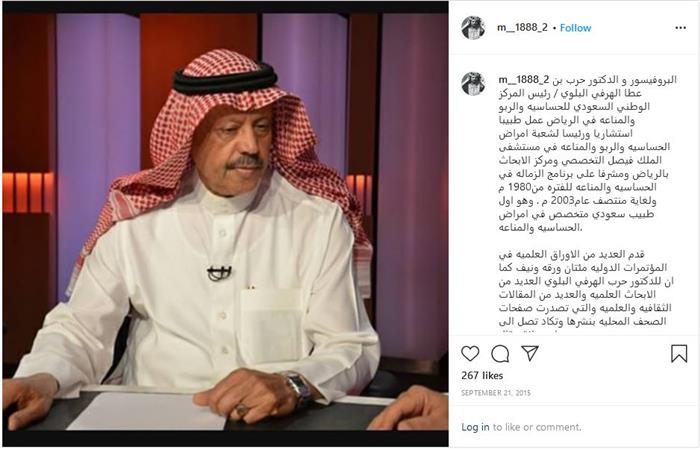Open comments via the speech bubble icon

[500, 353]
